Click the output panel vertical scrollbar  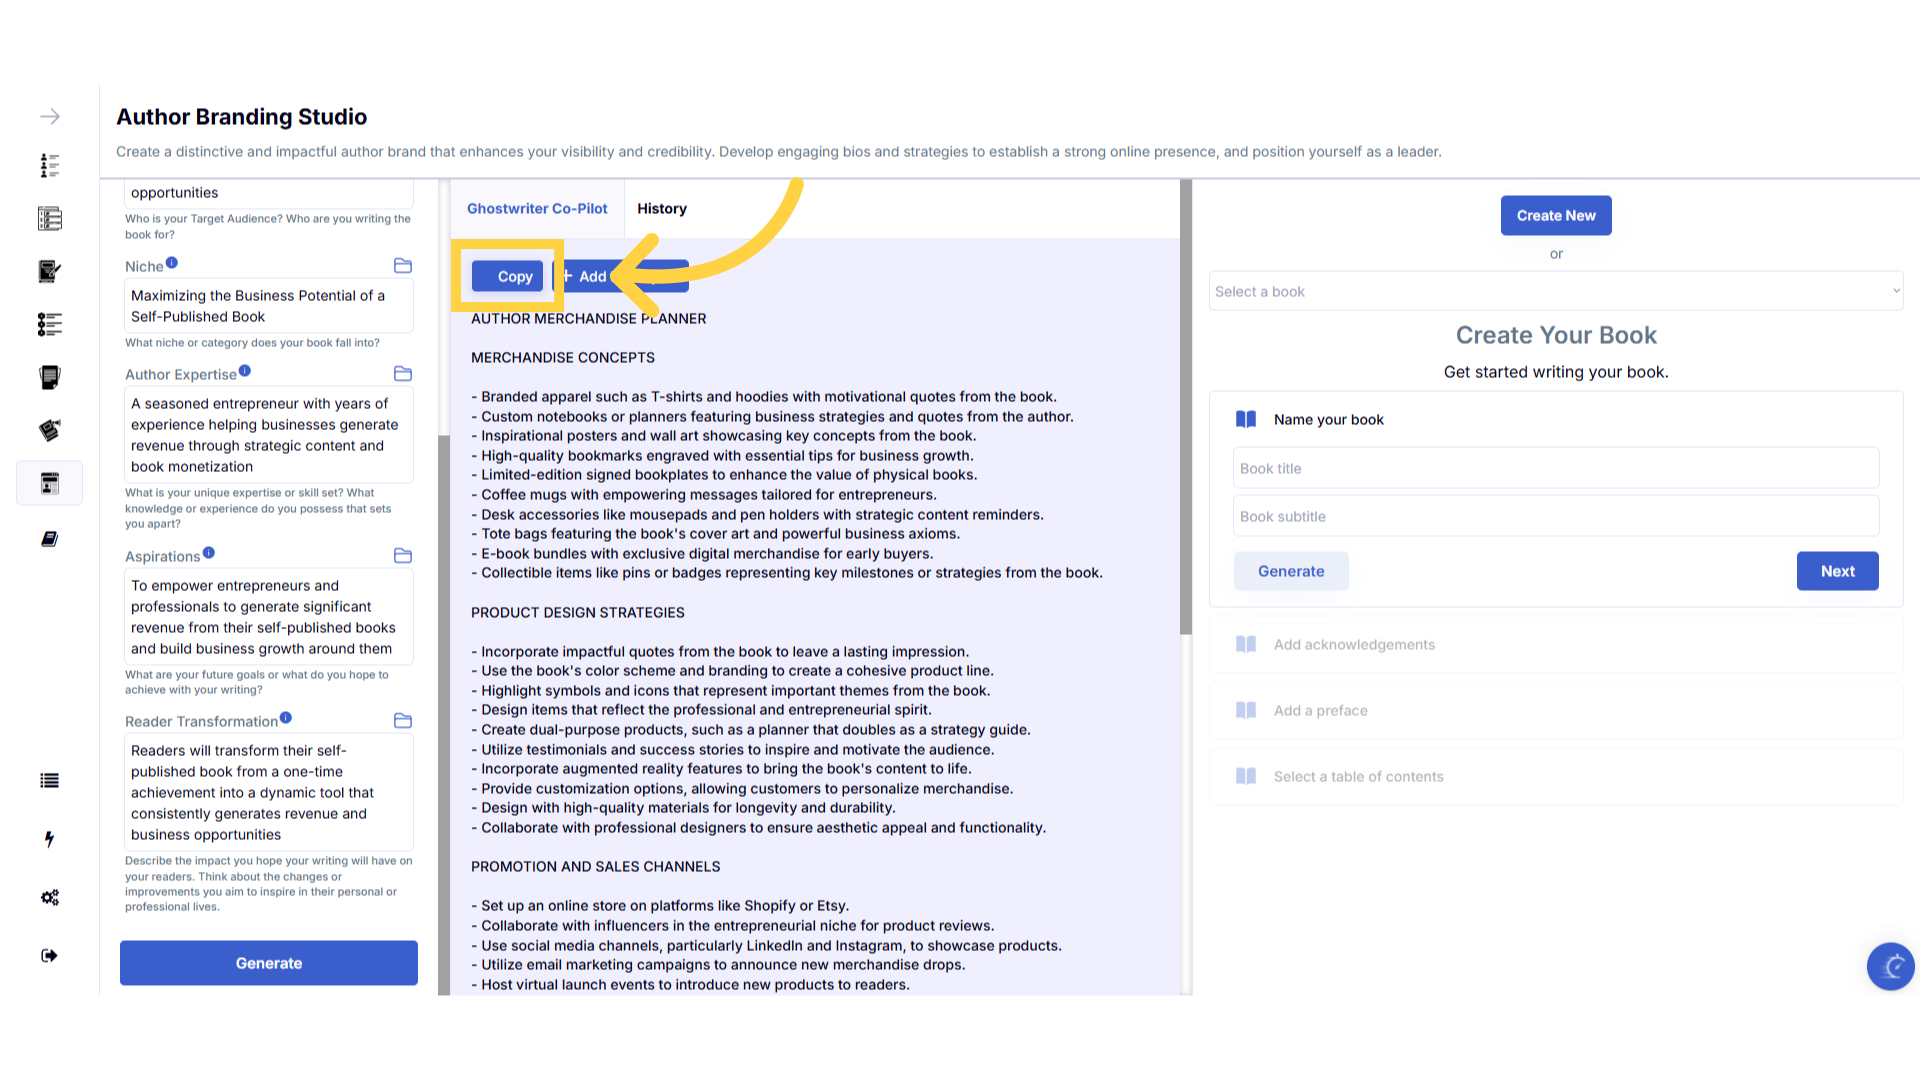[x=1185, y=407]
